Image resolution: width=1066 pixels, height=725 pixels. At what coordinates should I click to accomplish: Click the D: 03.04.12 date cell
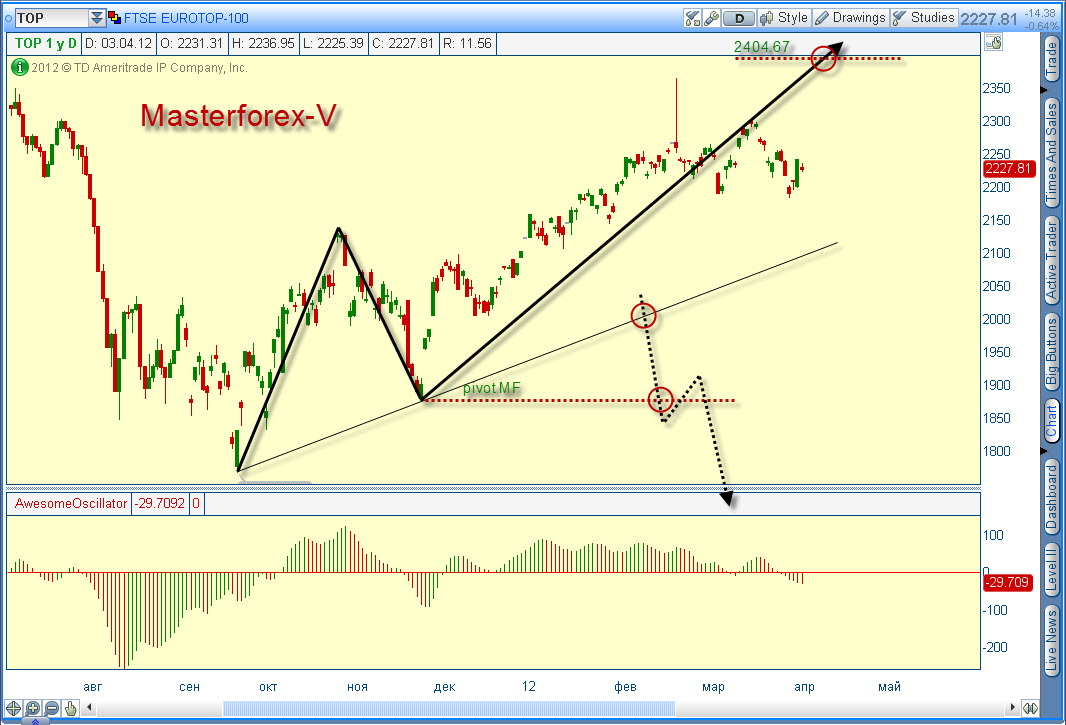click(x=118, y=44)
